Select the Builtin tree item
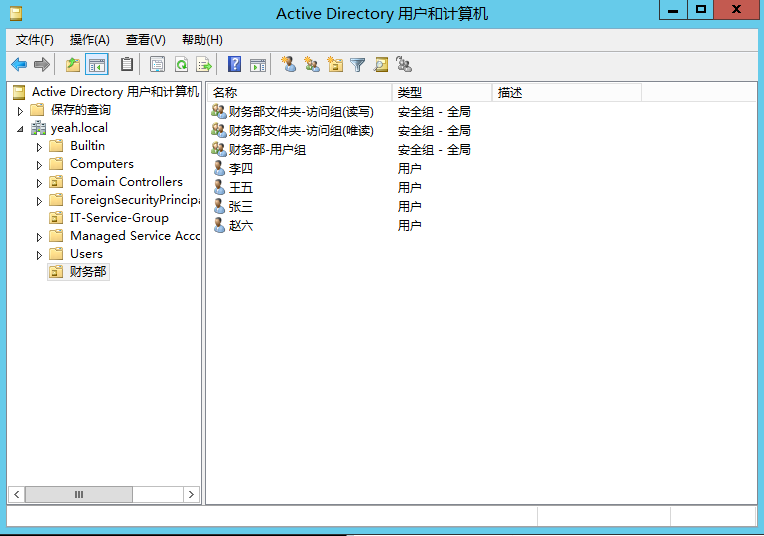Viewport: 764px width, 536px height. [87, 146]
